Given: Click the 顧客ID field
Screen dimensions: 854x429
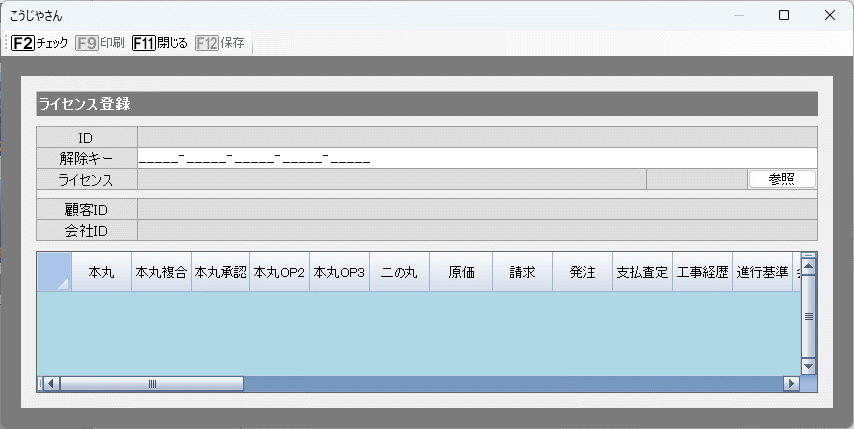Looking at the screenshot, I should [477, 209].
